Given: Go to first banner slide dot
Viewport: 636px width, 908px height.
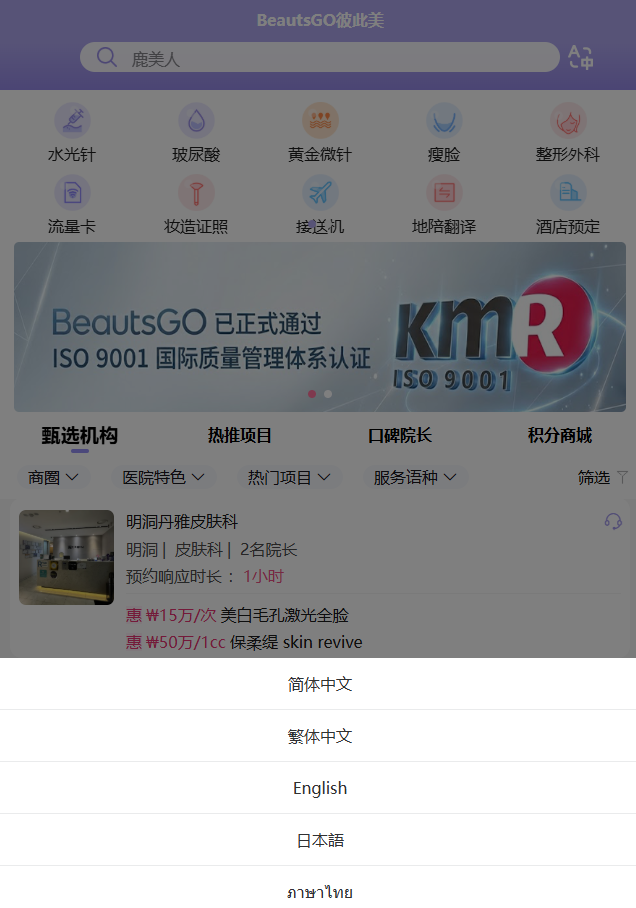Looking at the screenshot, I should pyautogui.click(x=312, y=394).
